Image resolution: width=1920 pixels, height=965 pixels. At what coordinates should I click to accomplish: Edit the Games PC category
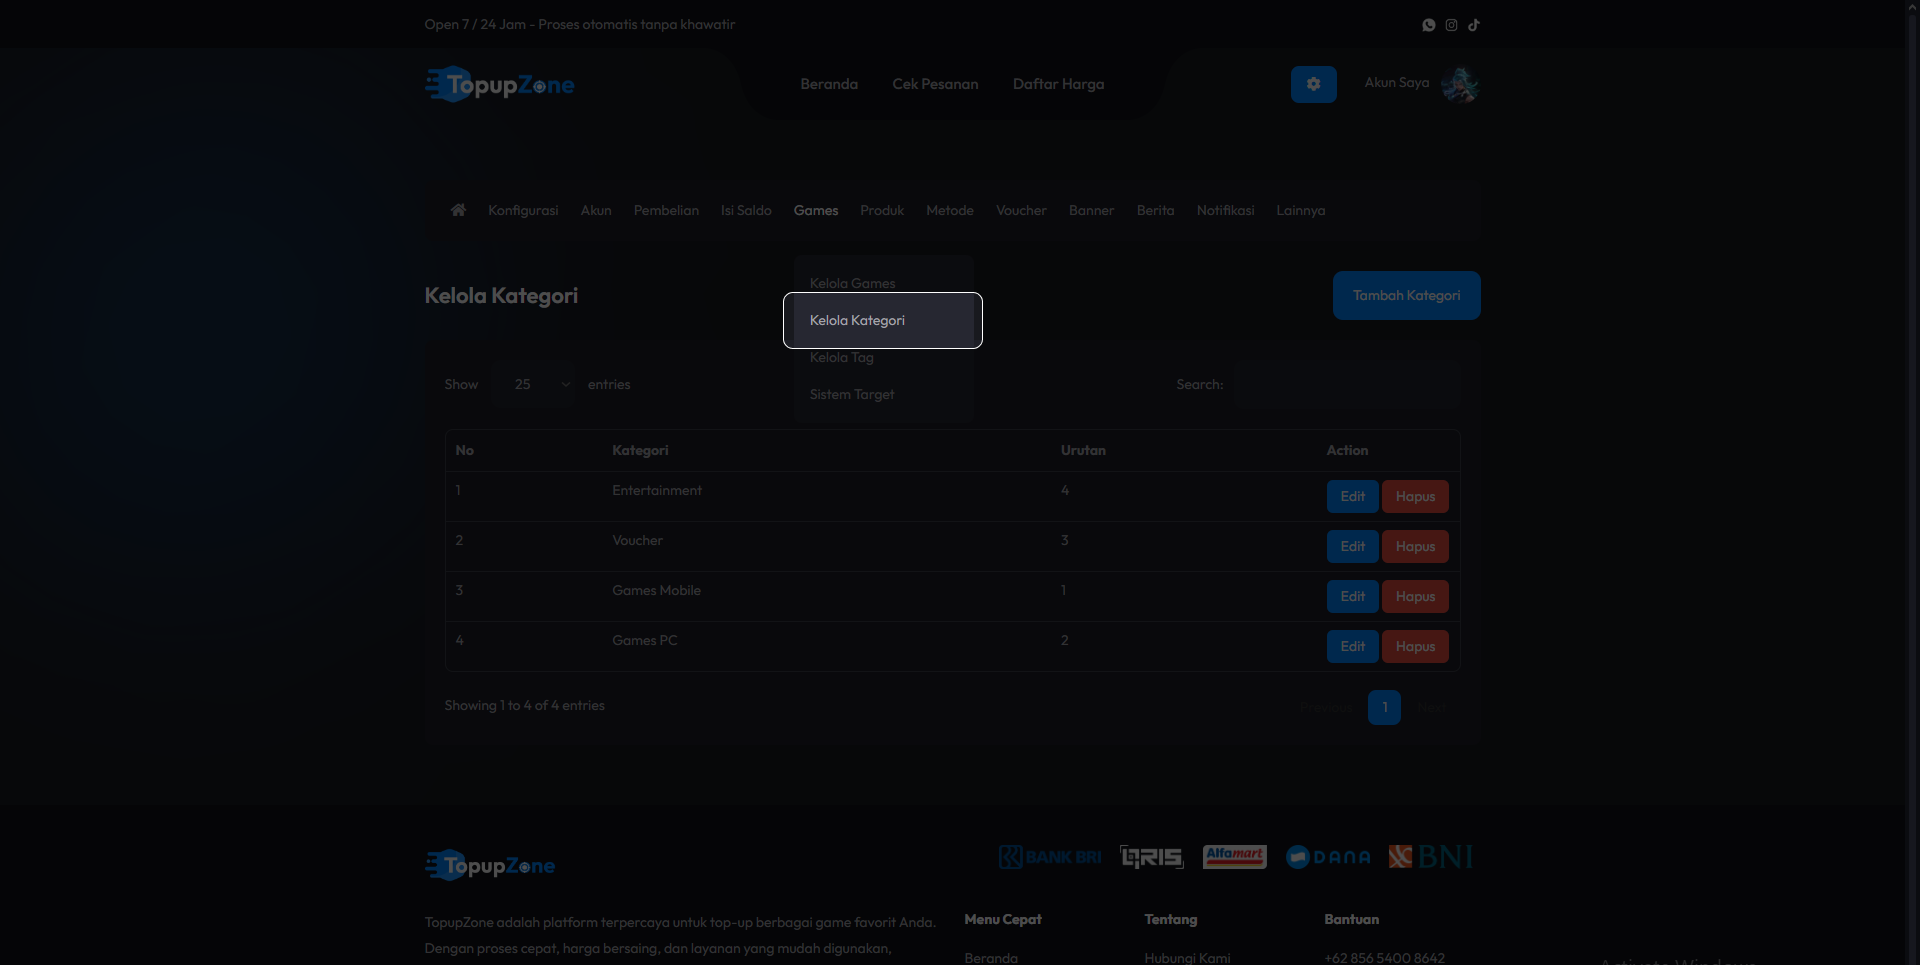tap(1352, 646)
